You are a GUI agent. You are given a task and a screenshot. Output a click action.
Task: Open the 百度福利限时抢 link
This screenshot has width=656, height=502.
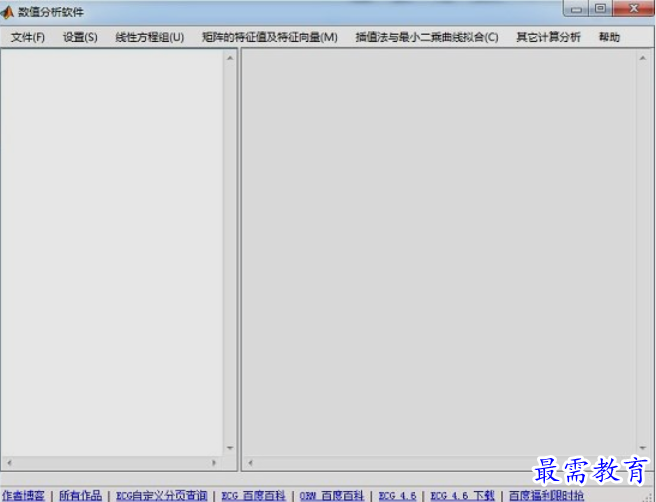coord(546,496)
